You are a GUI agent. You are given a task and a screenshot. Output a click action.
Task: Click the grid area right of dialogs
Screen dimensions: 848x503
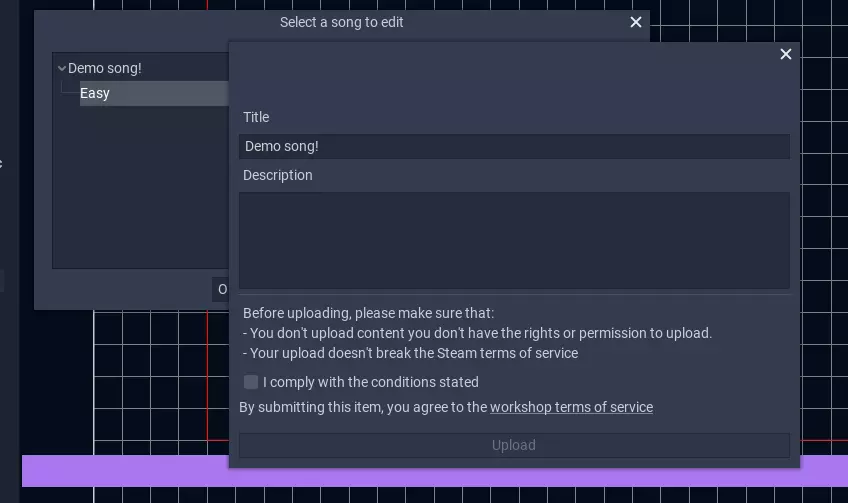[824, 250]
